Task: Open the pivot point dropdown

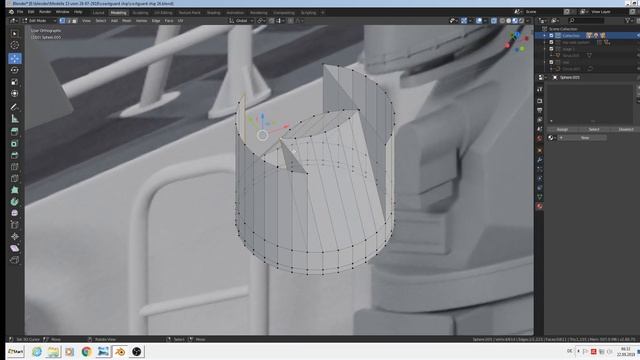Action: [260, 20]
